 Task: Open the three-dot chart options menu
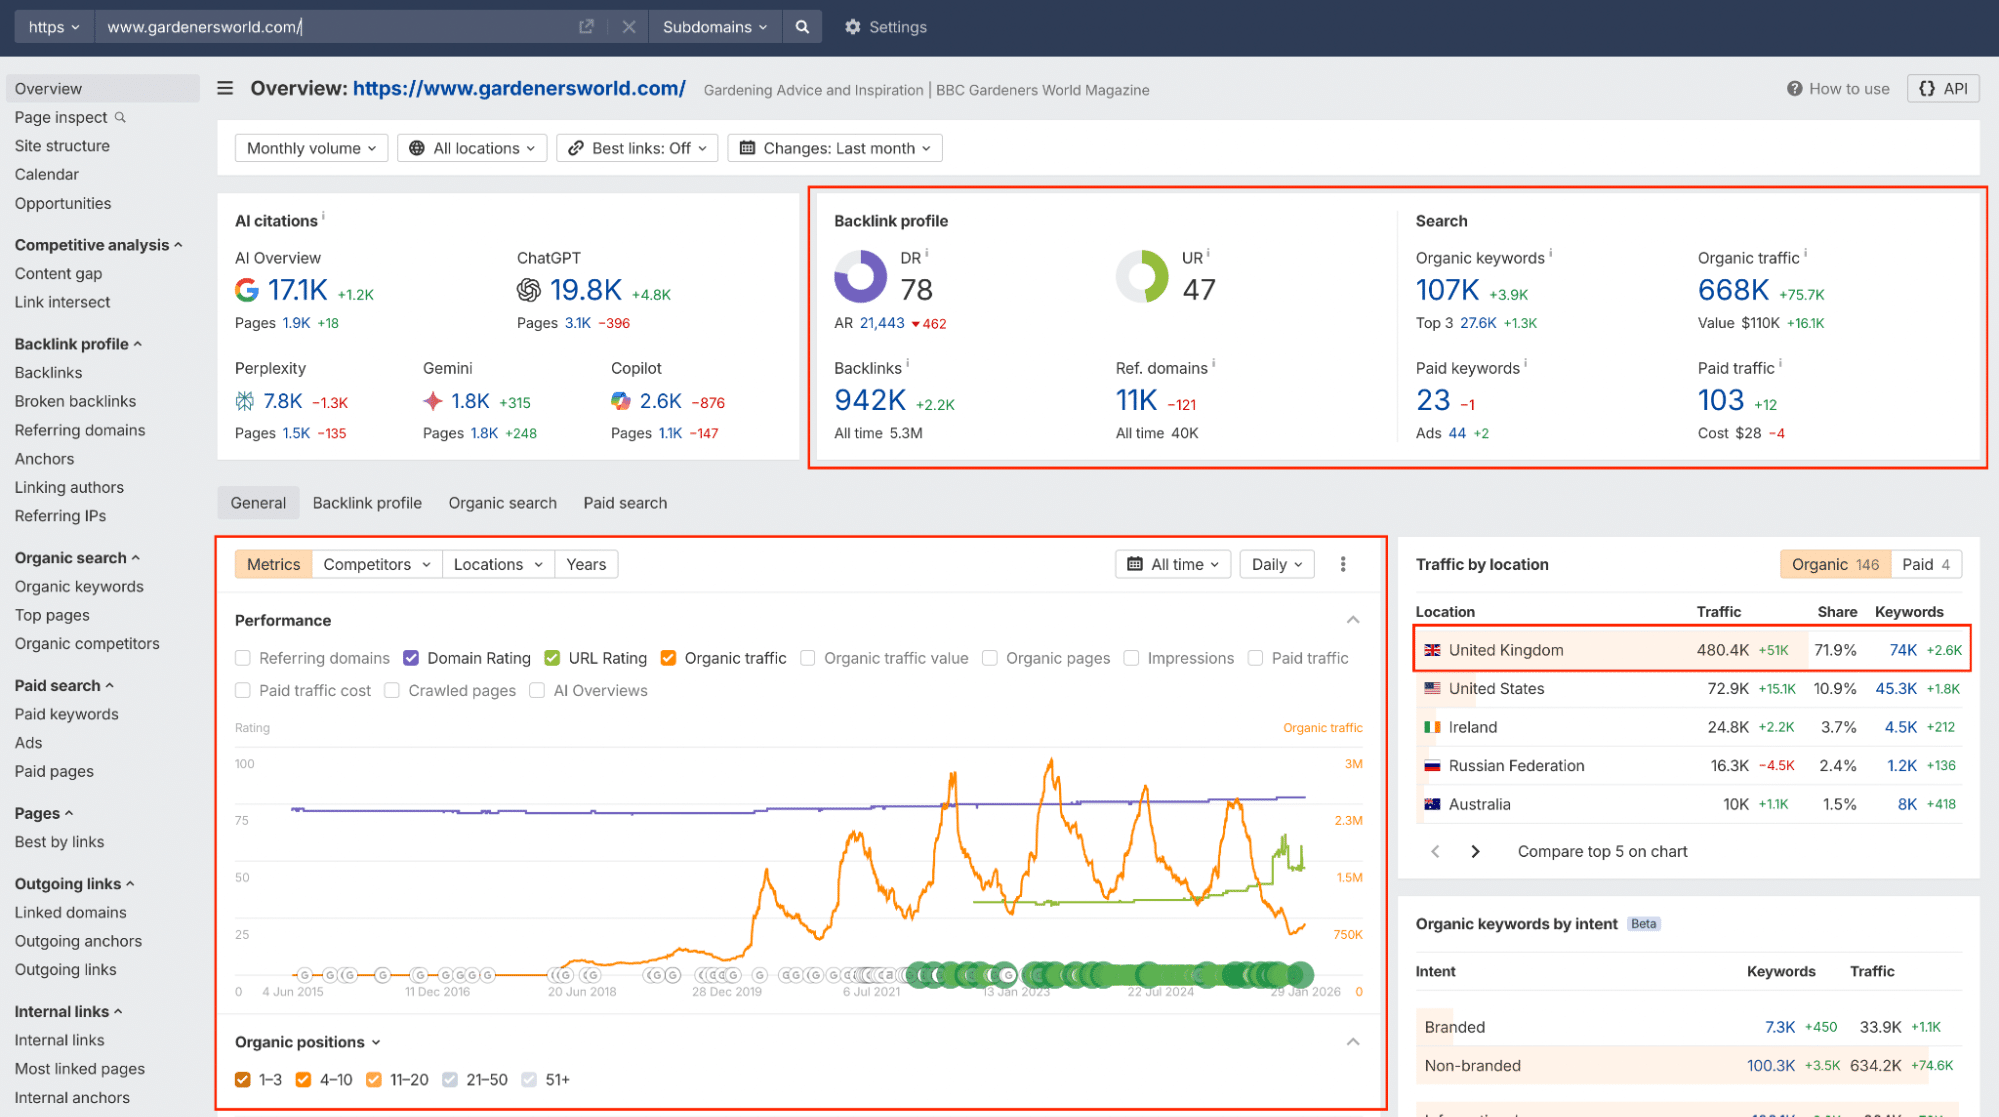[1343, 564]
